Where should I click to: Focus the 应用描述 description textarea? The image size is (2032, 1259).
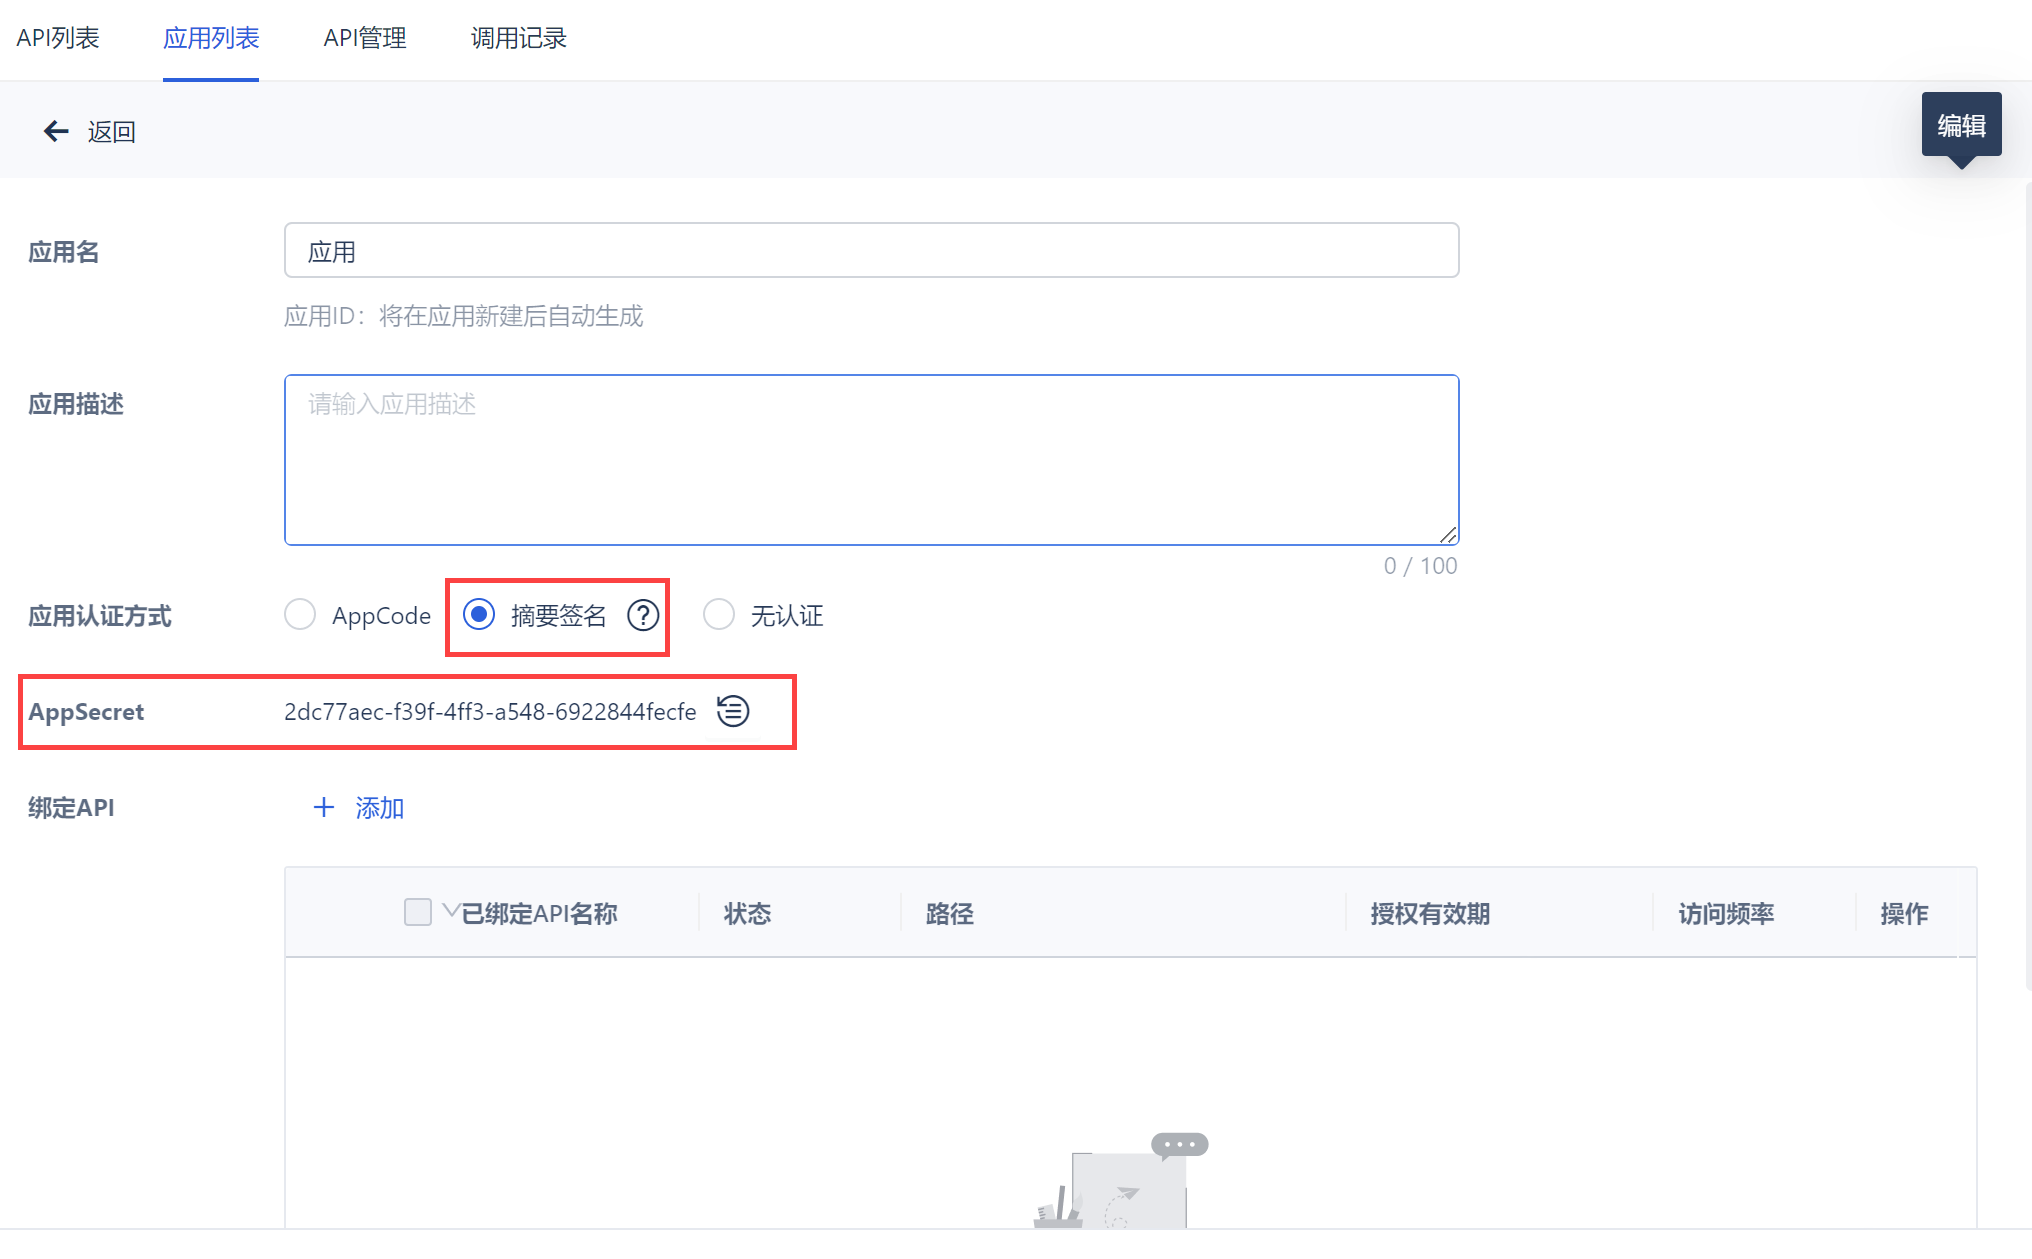pos(870,460)
